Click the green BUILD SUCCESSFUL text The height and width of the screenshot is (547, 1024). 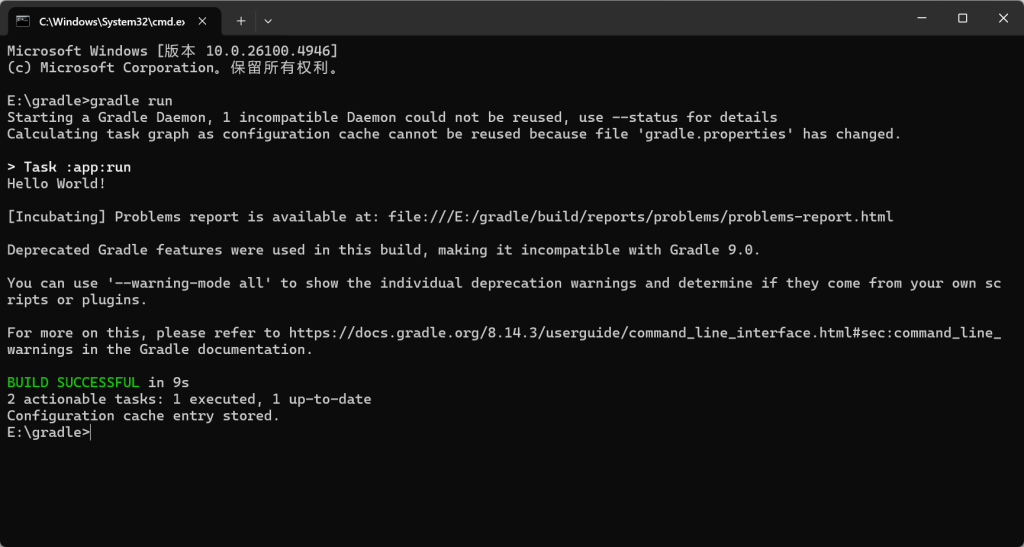[x=73, y=383]
